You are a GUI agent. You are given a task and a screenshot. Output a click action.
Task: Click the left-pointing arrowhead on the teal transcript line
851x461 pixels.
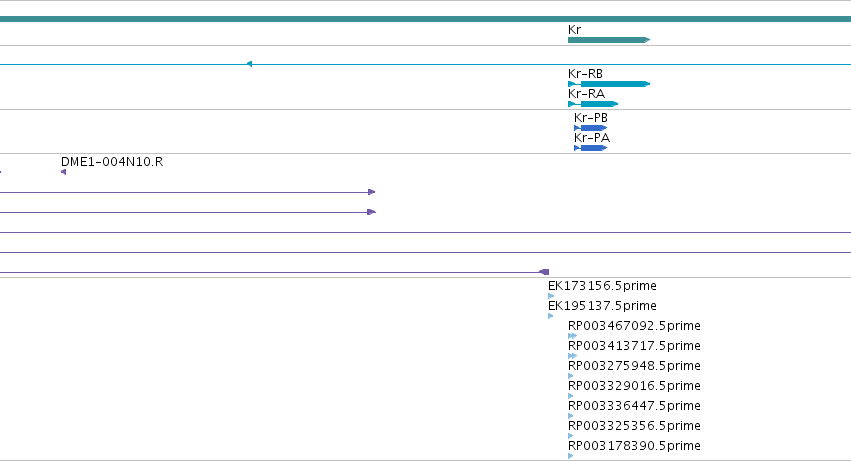coord(249,64)
